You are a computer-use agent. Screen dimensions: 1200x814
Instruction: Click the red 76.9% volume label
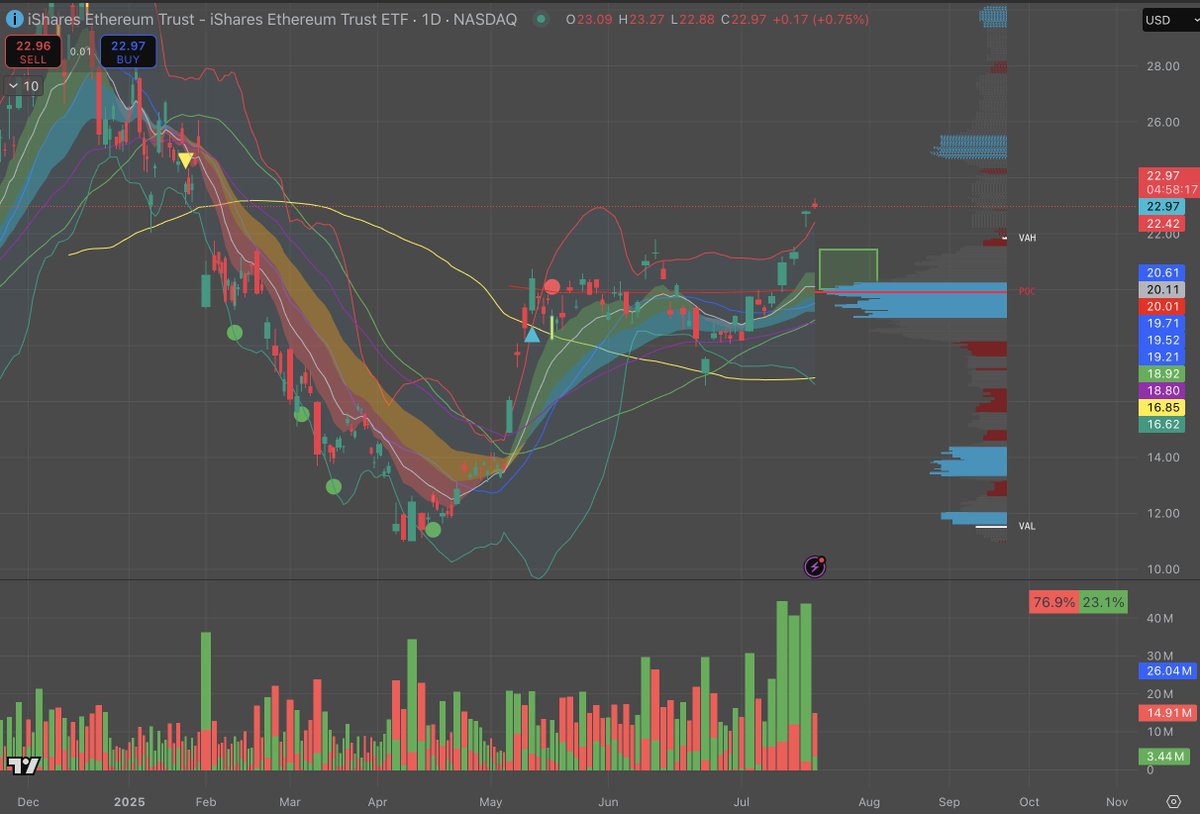[x=1054, y=602]
